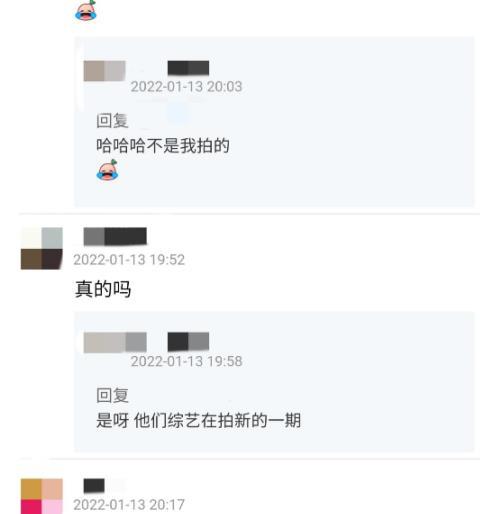Open the first blurred username in the 19:58 reply
This screenshot has width=480, height=514.
115,342
